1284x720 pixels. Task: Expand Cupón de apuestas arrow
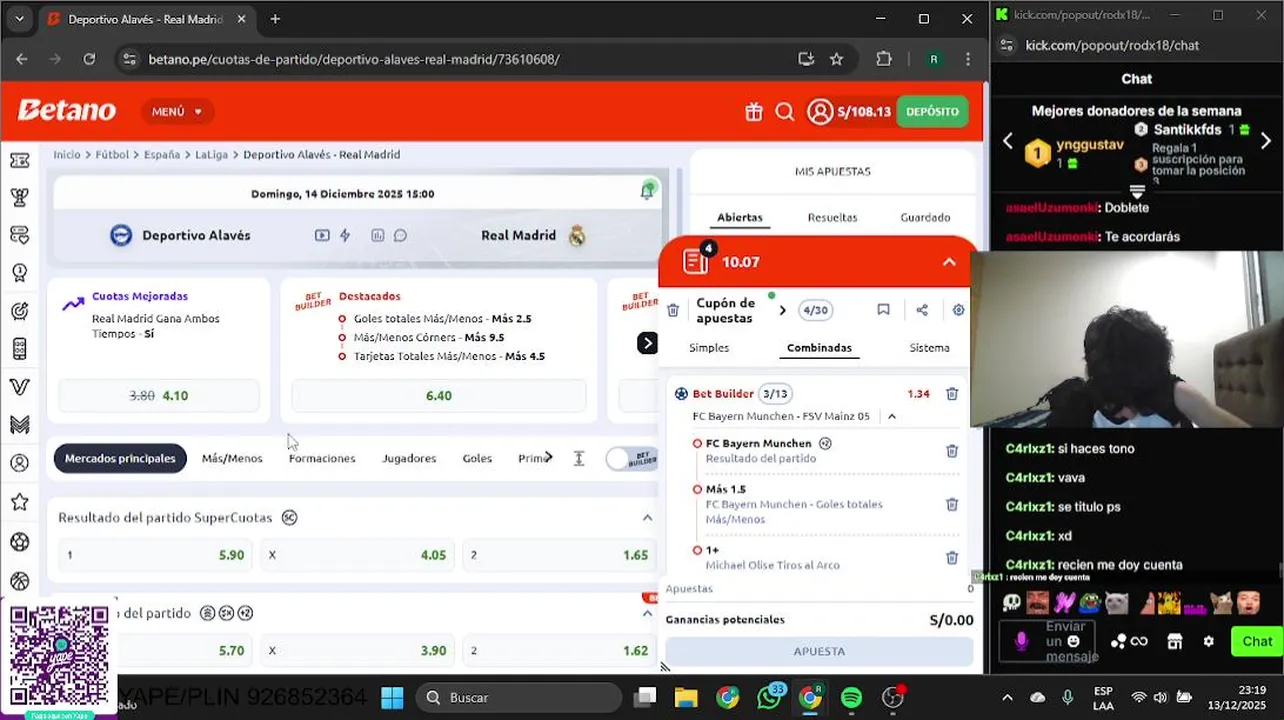(782, 311)
